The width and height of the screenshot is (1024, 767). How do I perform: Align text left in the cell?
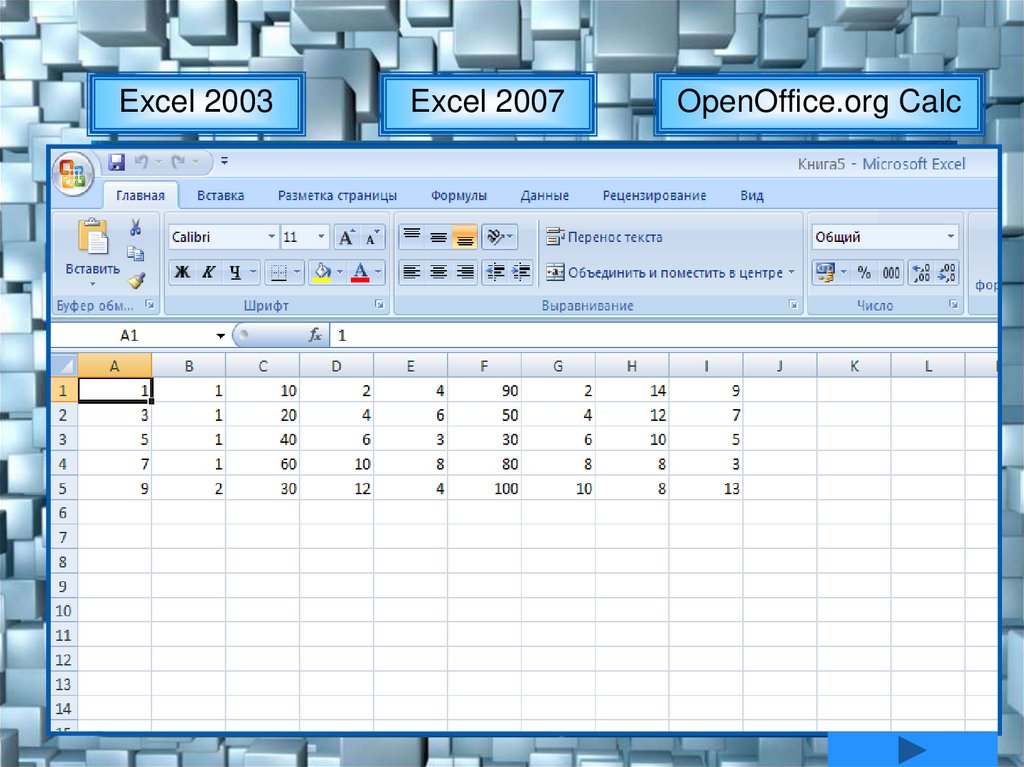point(411,272)
